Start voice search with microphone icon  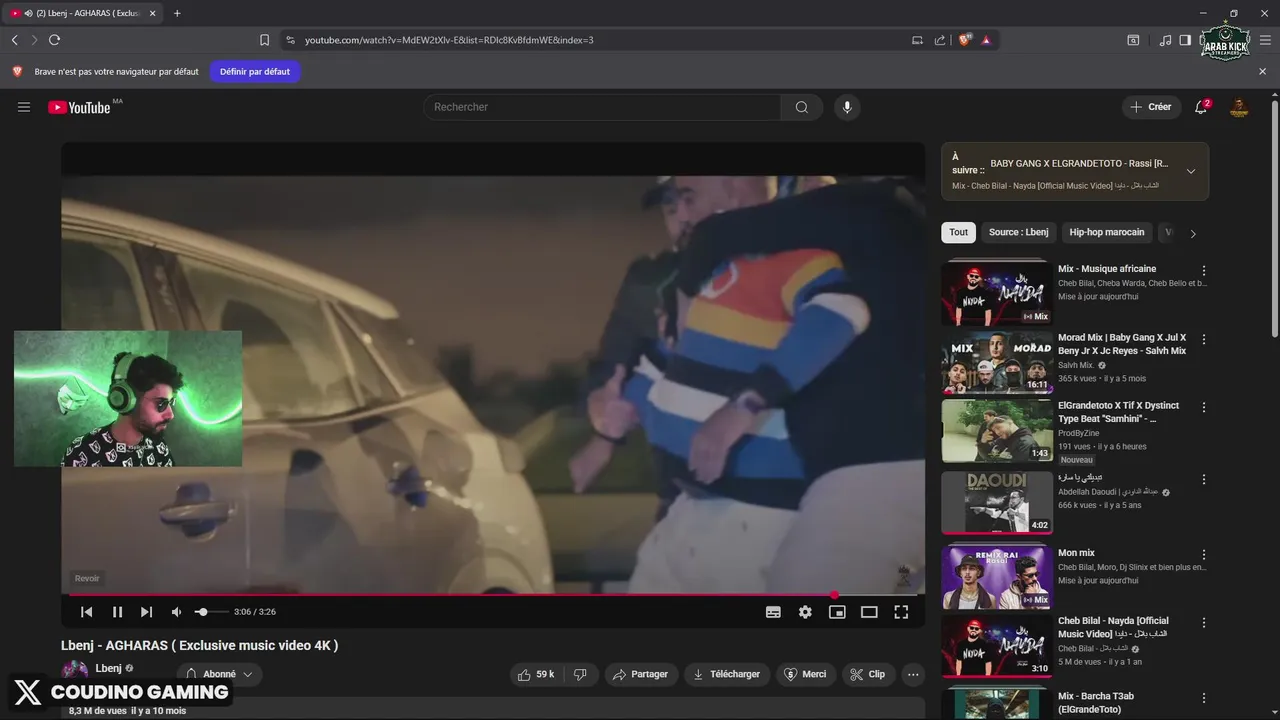coord(847,107)
